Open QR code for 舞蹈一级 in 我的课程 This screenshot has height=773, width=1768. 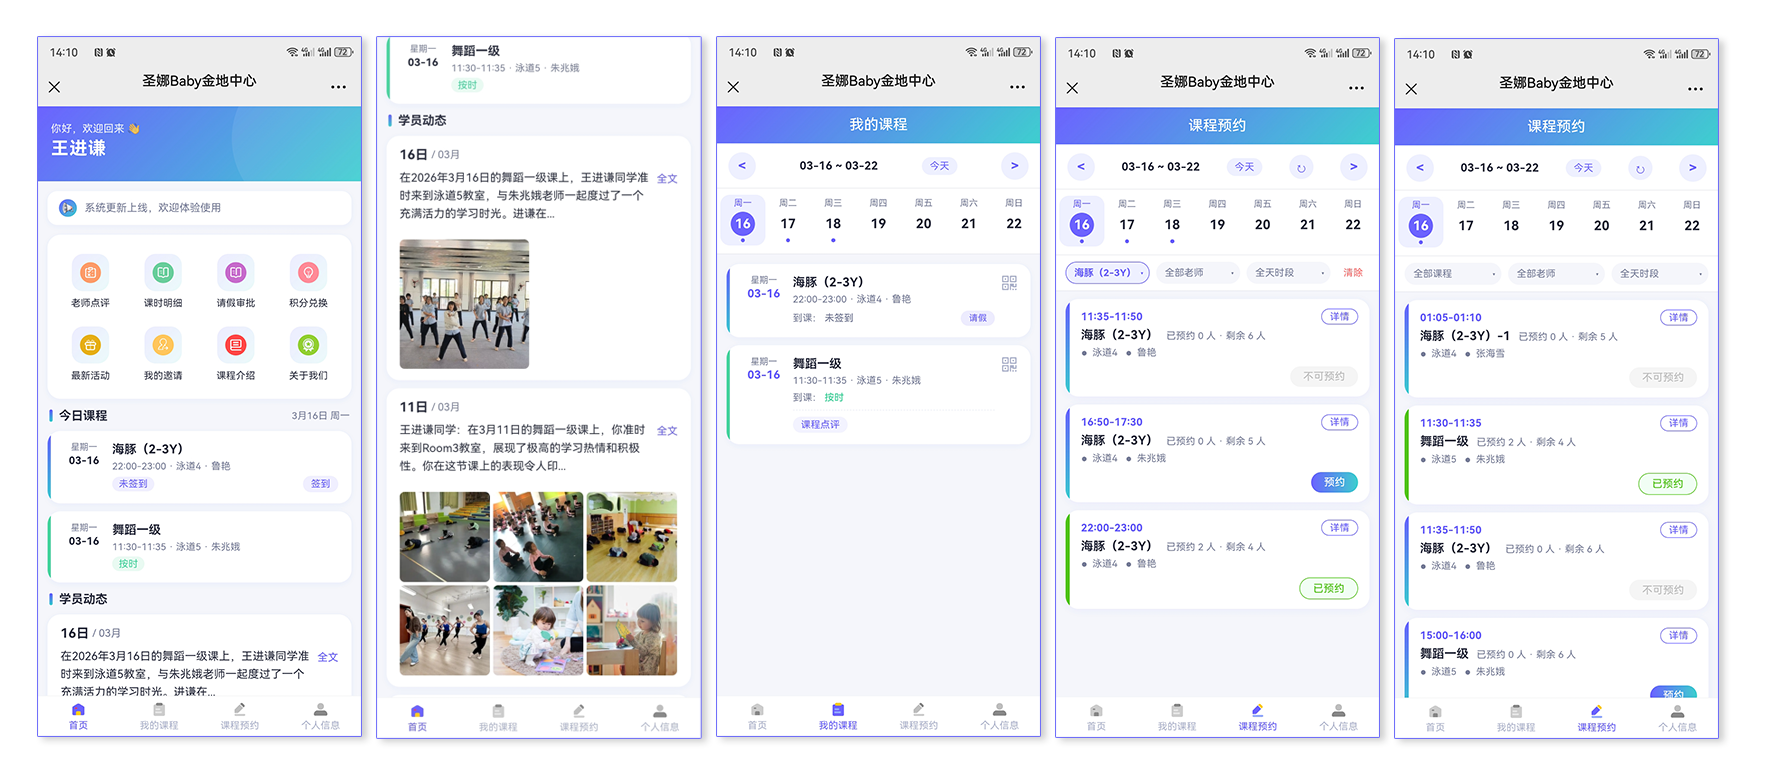[x=1009, y=365]
